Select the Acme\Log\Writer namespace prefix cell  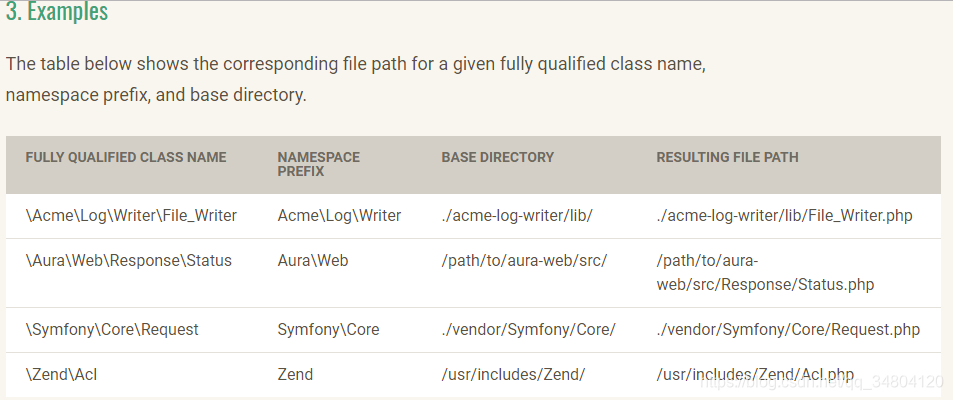pyautogui.click(x=339, y=216)
